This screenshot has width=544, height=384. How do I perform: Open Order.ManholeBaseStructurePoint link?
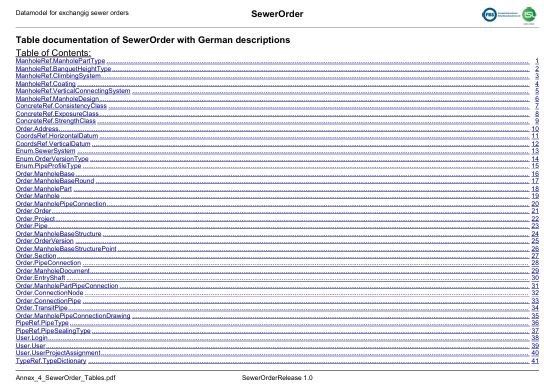pyautogui.click(x=66, y=248)
